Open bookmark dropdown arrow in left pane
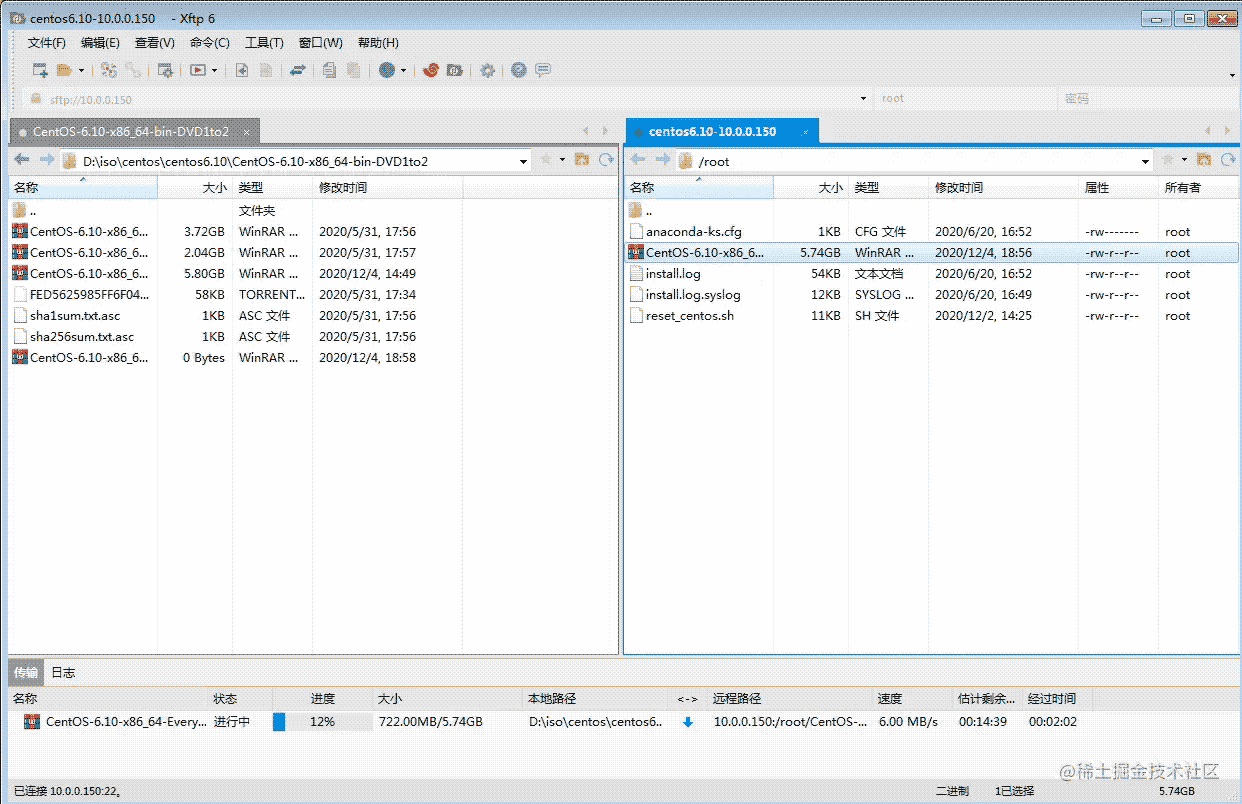 pyautogui.click(x=562, y=160)
